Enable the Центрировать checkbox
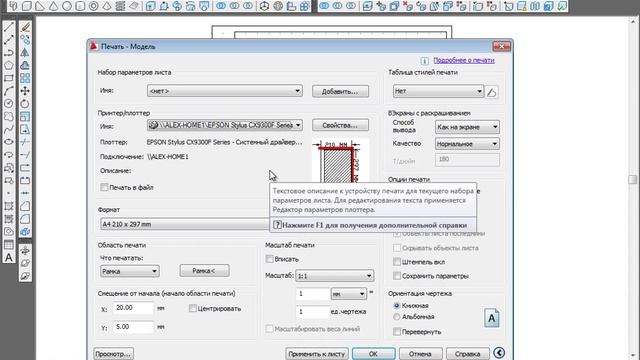Viewport: 640px width, 360px height. pyautogui.click(x=193, y=309)
